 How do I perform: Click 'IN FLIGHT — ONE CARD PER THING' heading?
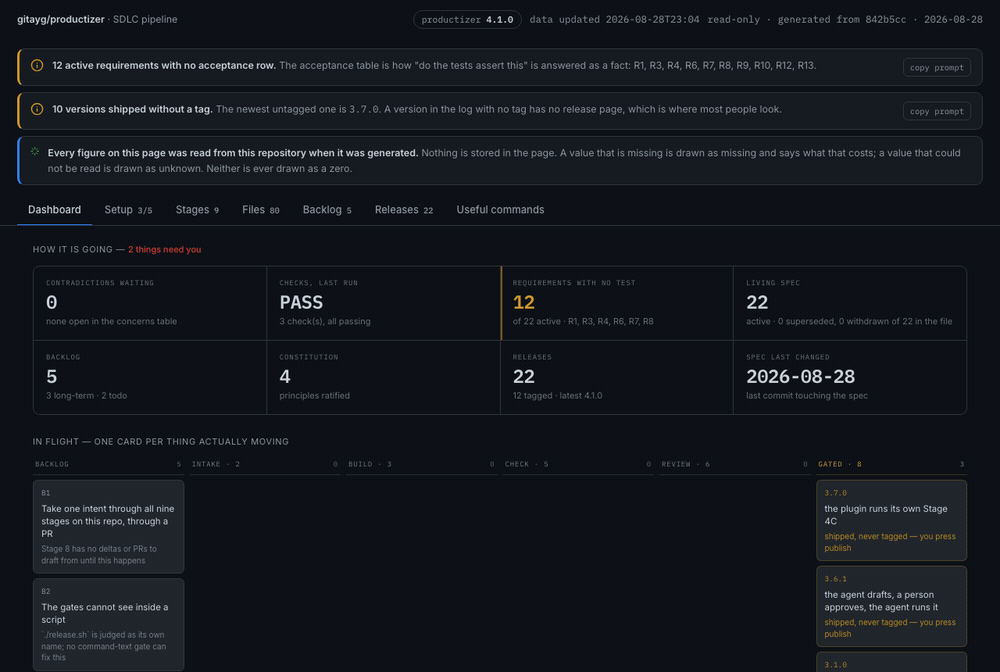161,441
